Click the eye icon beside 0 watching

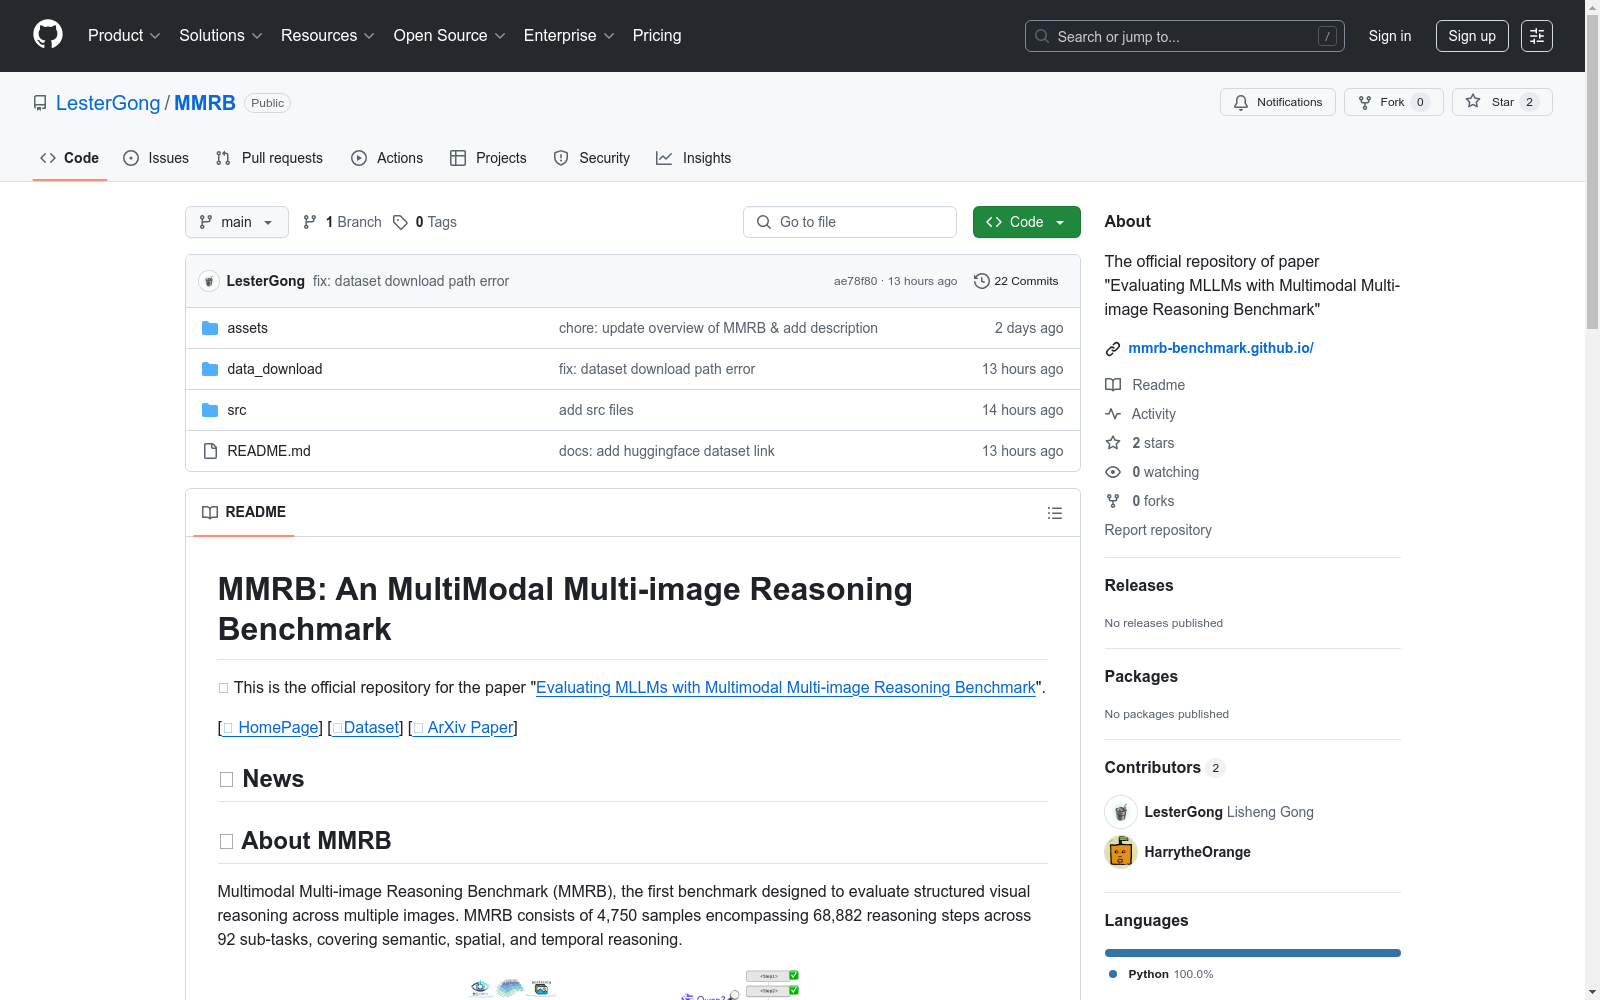tap(1113, 472)
